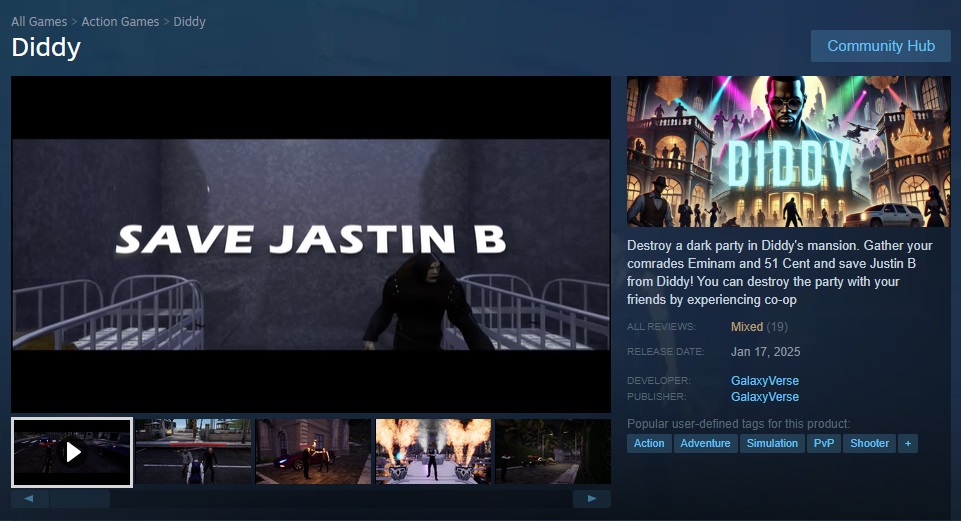Click the right arrow of thumbnail strip
The image size is (961, 521).
(592, 498)
